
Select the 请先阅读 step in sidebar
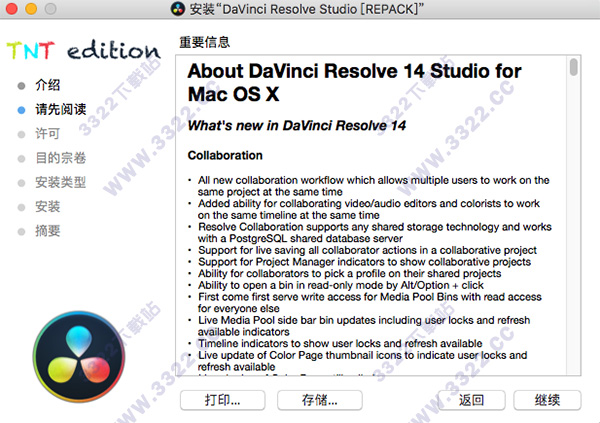click(x=60, y=109)
